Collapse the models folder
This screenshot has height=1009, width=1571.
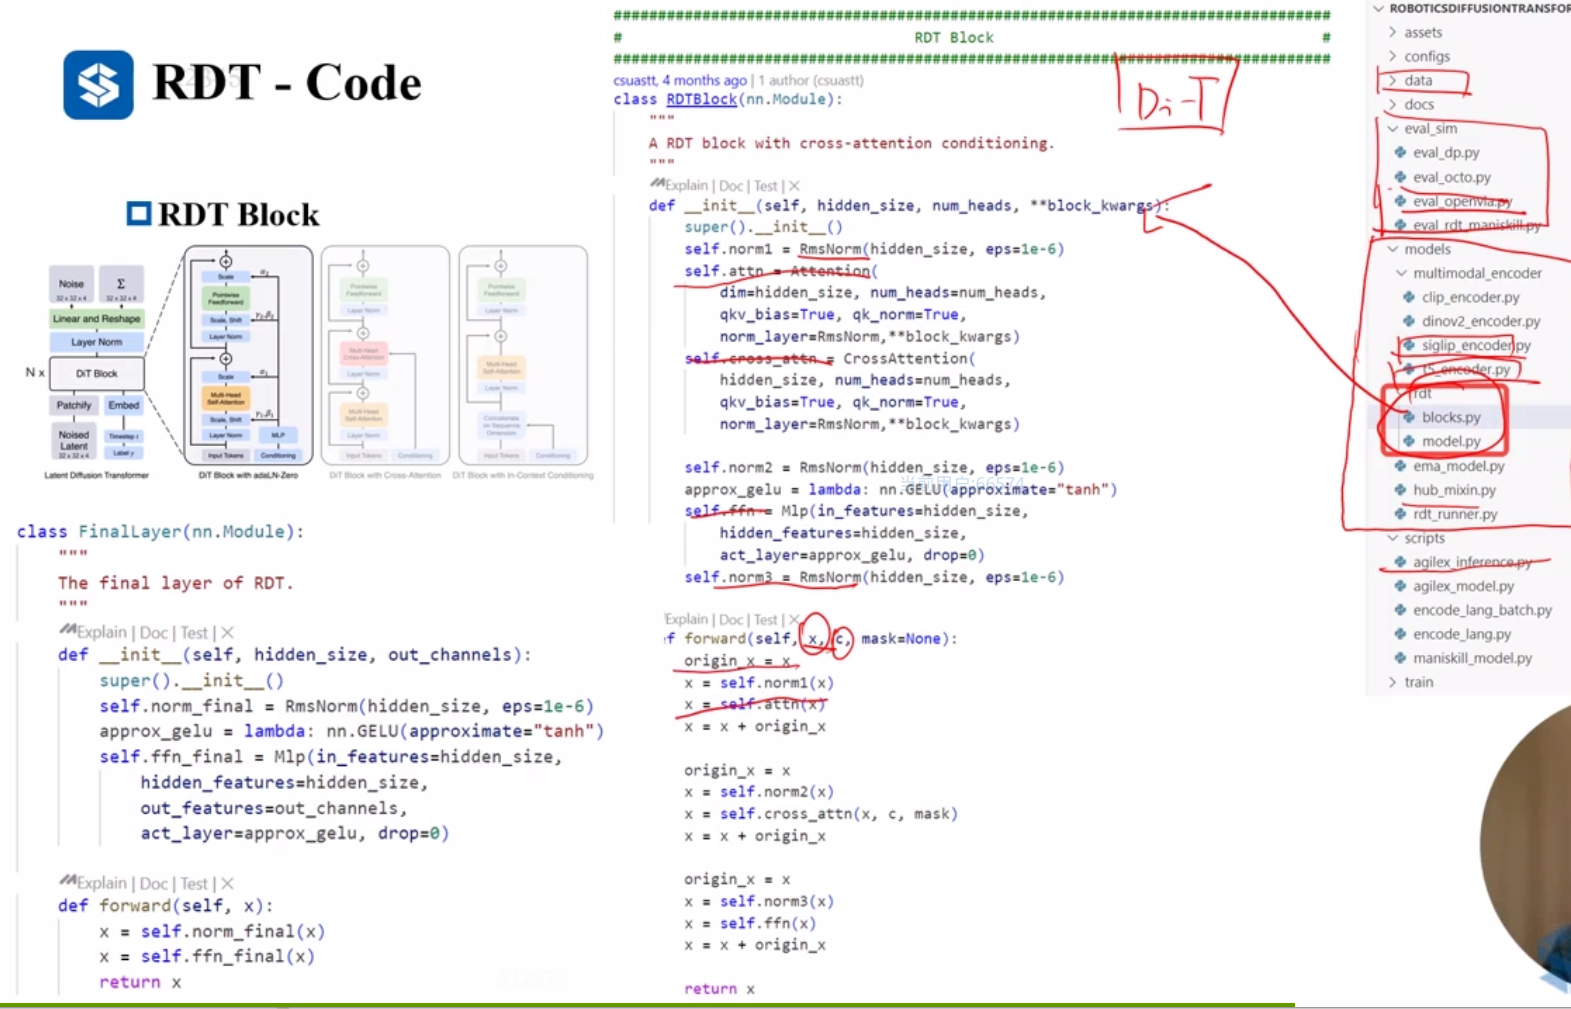[1392, 249]
